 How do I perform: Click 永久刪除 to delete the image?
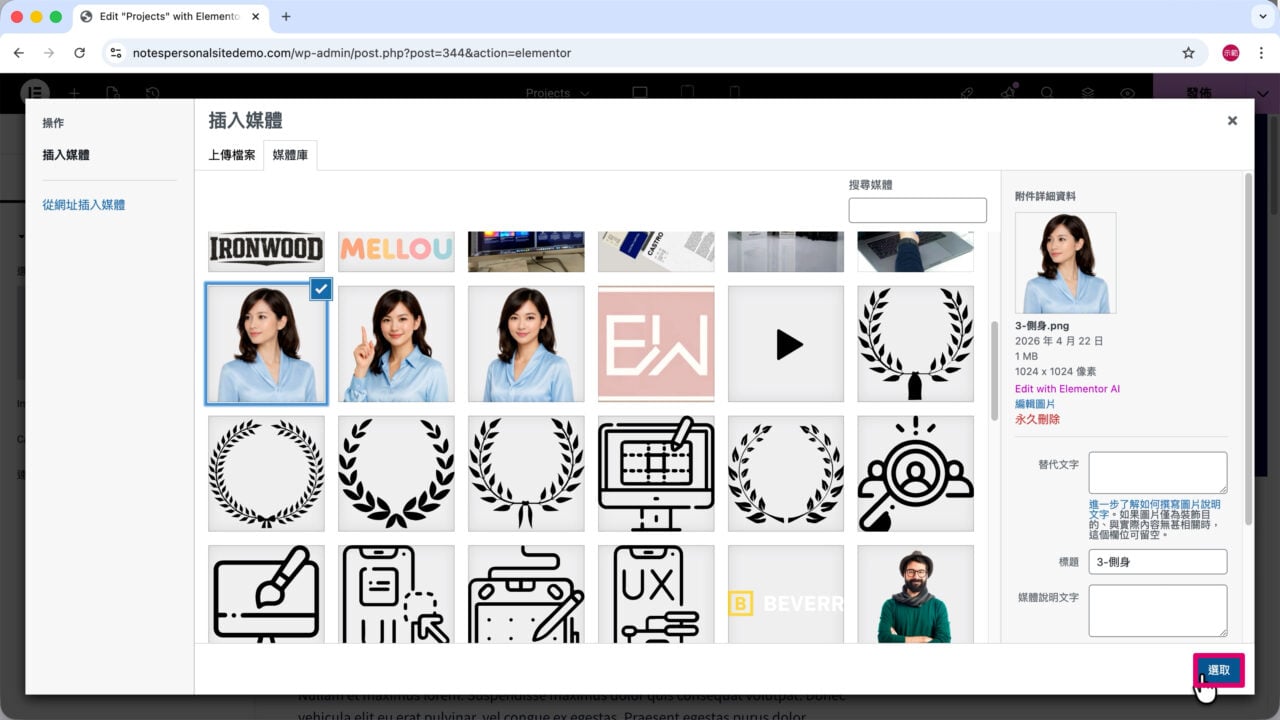[1037, 419]
